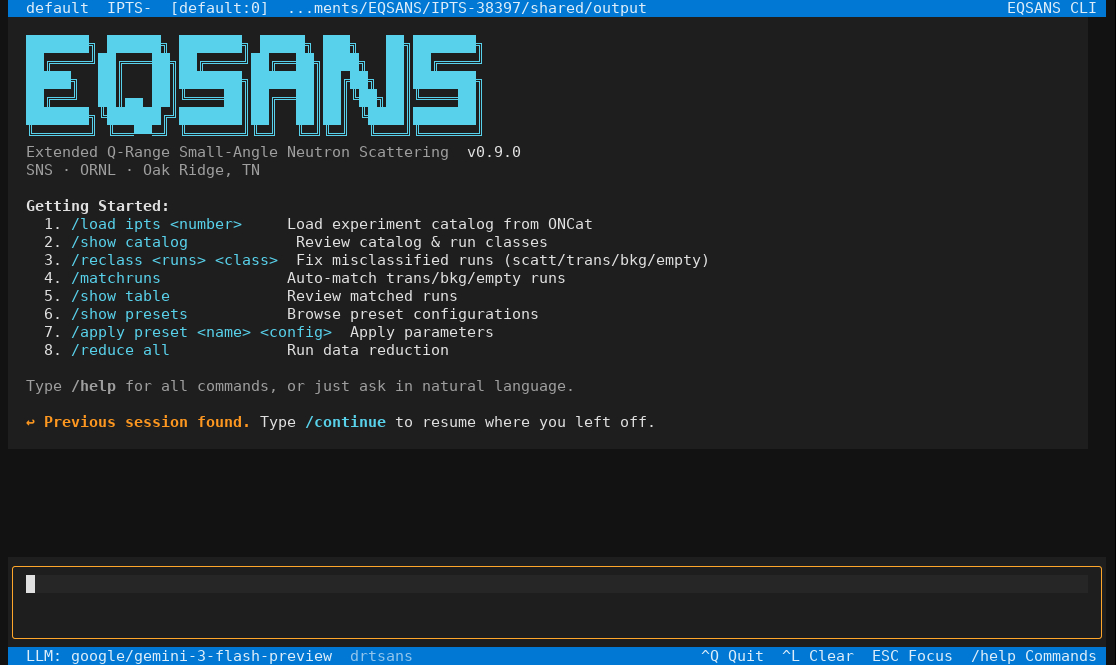Viewport: 1116px width, 665px height.
Task: Click 'SNS · ORNL · Oak Ridge, TN' line
Action: pyautogui.click(x=142, y=170)
